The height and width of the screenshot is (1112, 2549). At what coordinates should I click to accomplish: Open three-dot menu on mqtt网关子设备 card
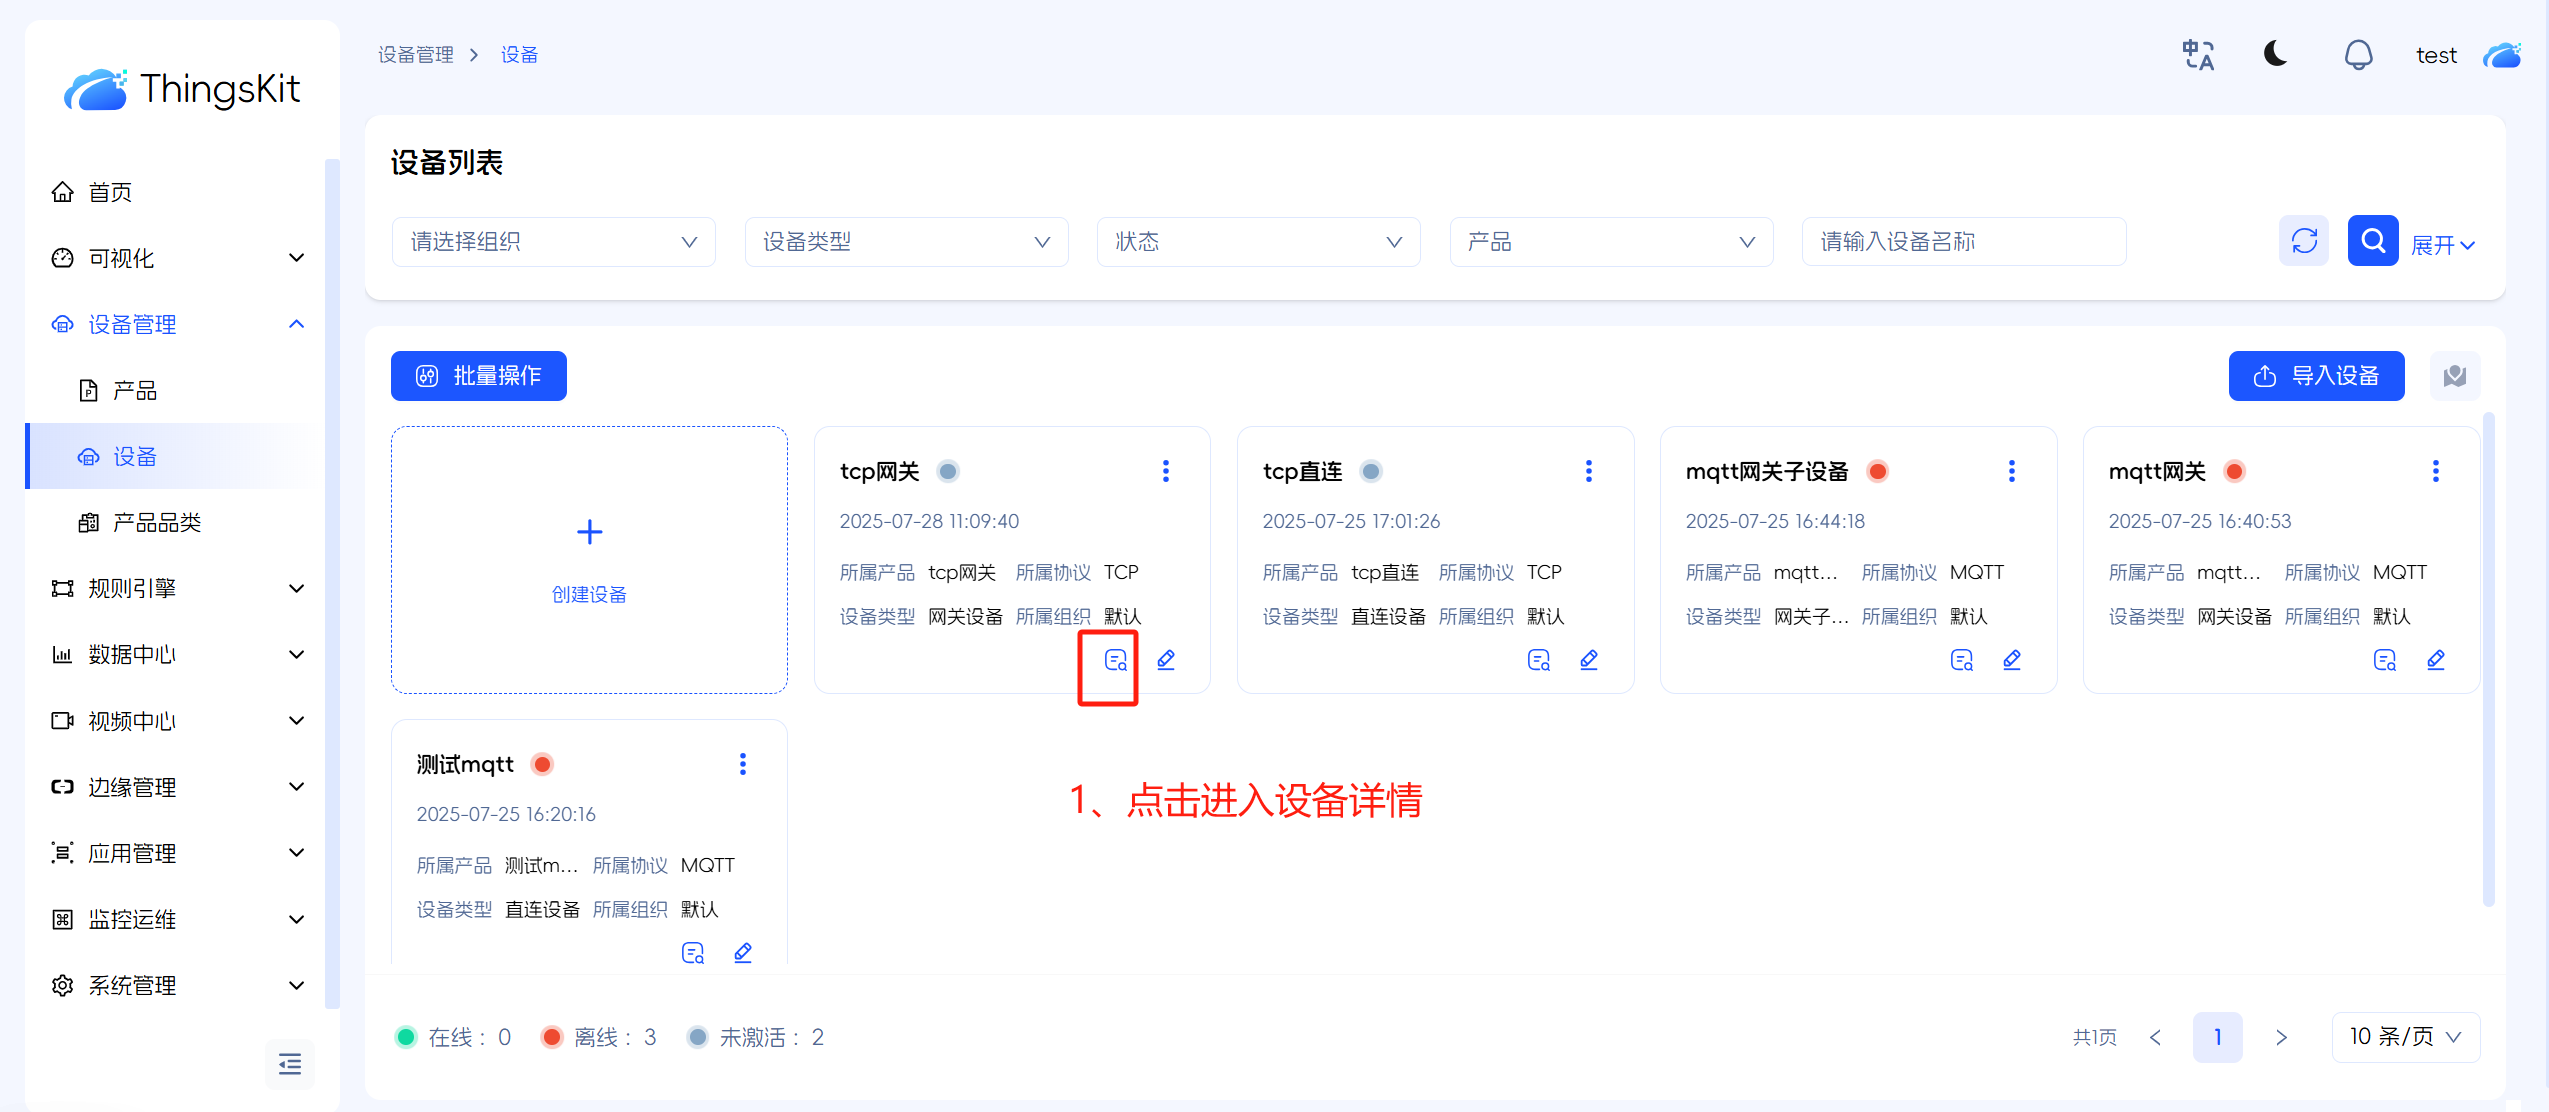pos(2011,471)
